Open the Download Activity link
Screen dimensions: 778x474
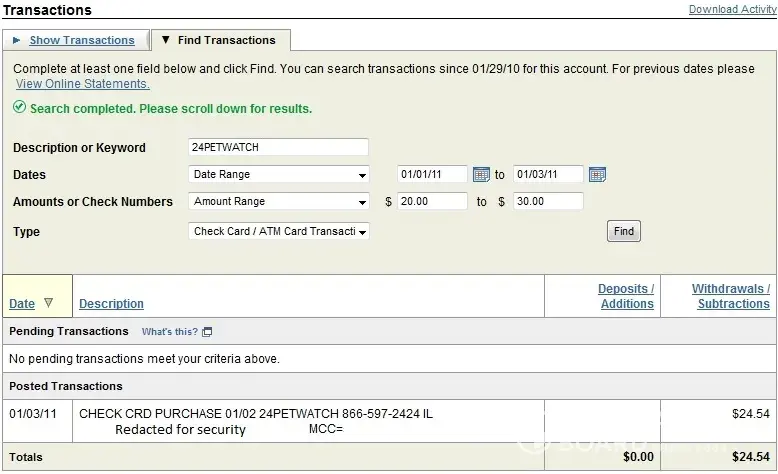click(x=732, y=9)
